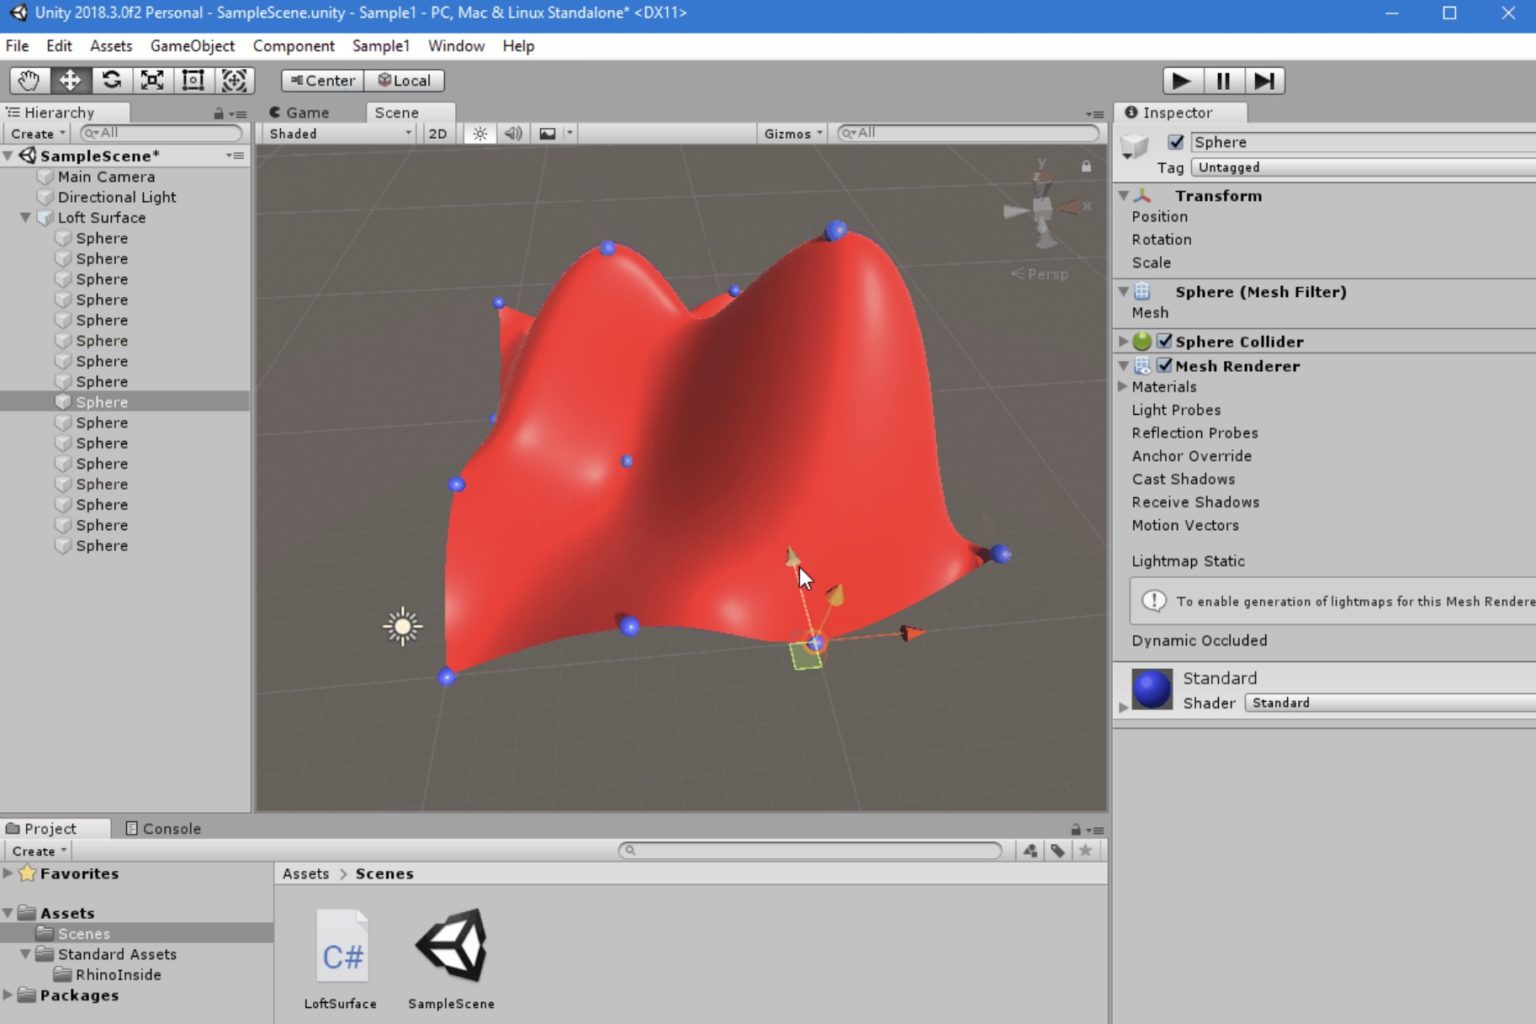1536x1024 pixels.
Task: Open the Shaded draw mode dropdown
Action: (x=335, y=133)
